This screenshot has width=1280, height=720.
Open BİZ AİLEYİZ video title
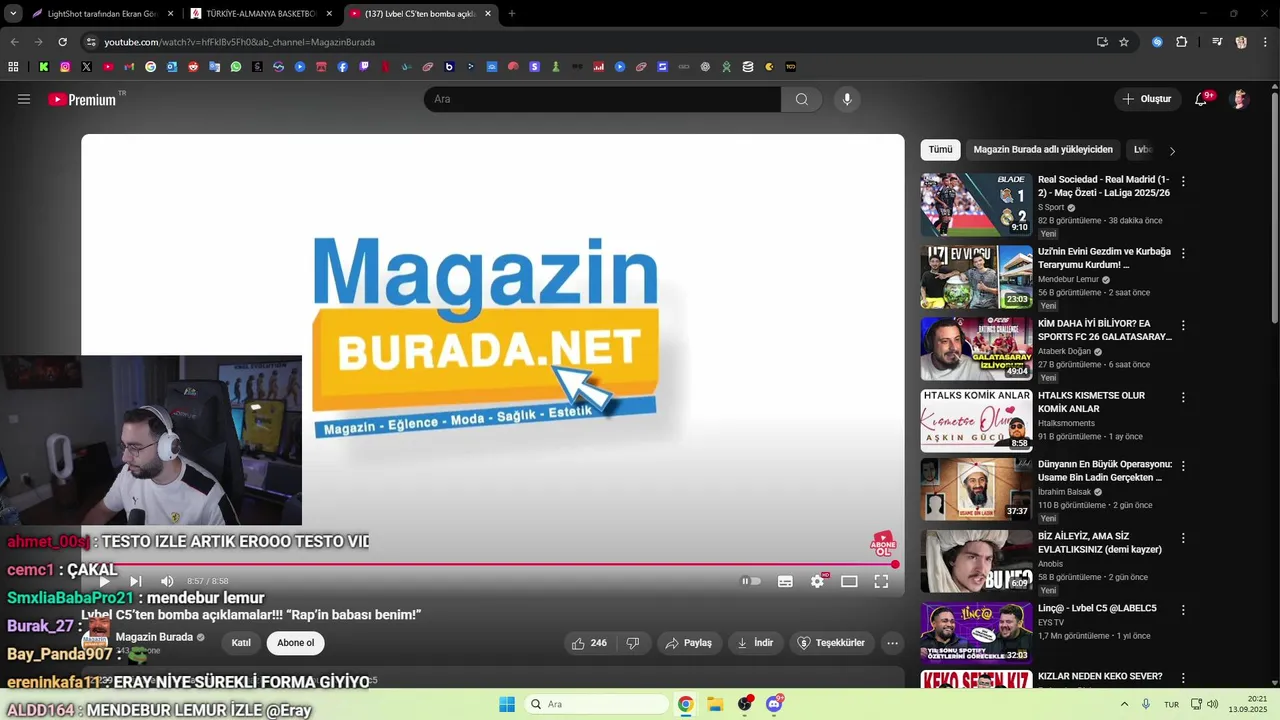1100,543
